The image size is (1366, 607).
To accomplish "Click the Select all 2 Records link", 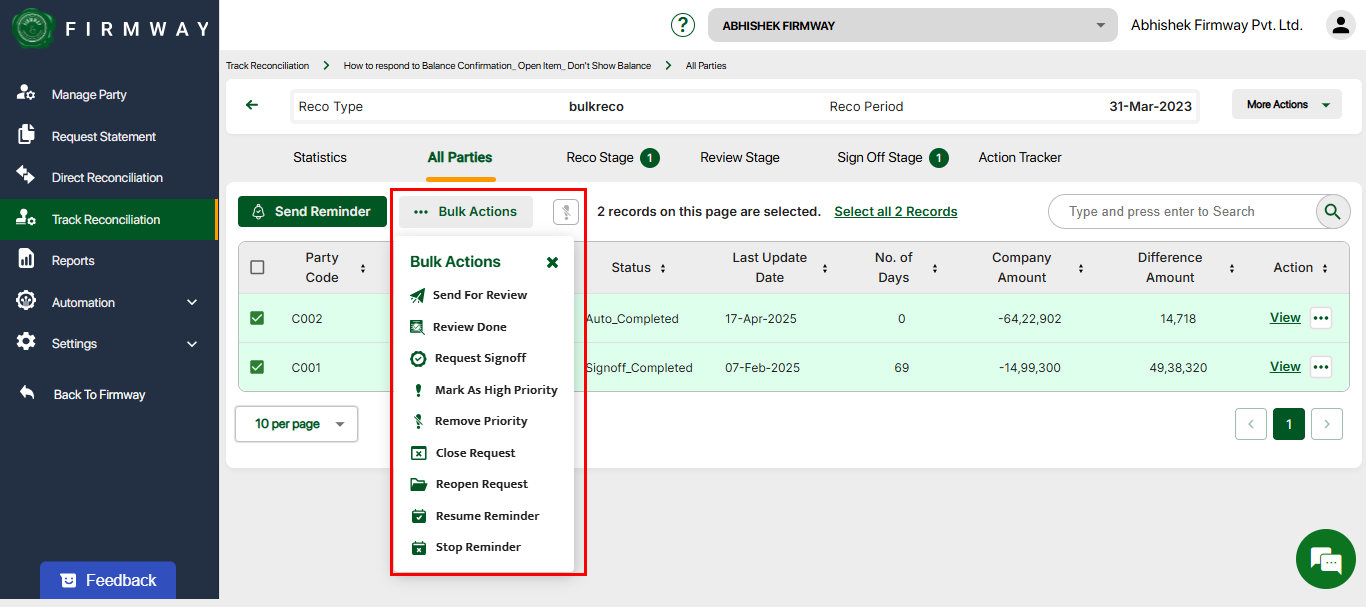I will pyautogui.click(x=895, y=212).
